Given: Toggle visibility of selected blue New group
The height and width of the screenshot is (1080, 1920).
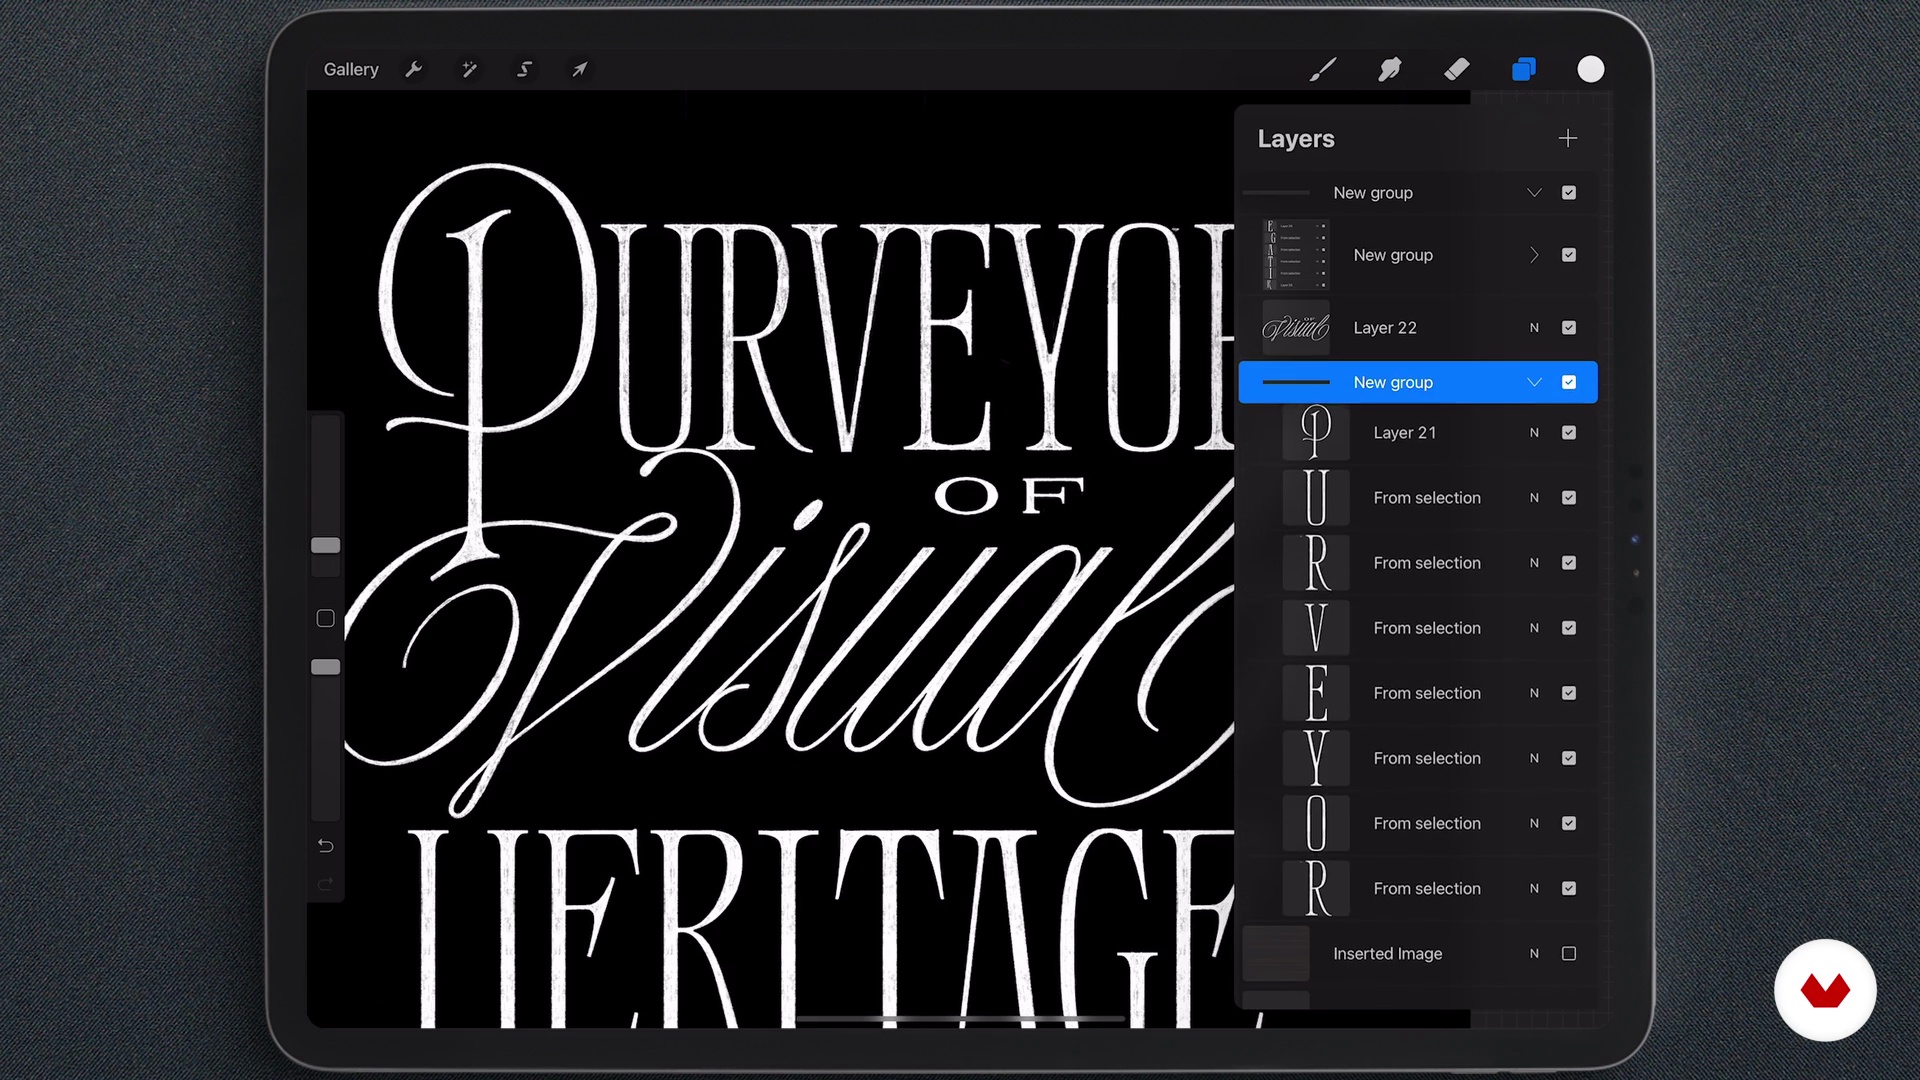Looking at the screenshot, I should (x=1569, y=382).
